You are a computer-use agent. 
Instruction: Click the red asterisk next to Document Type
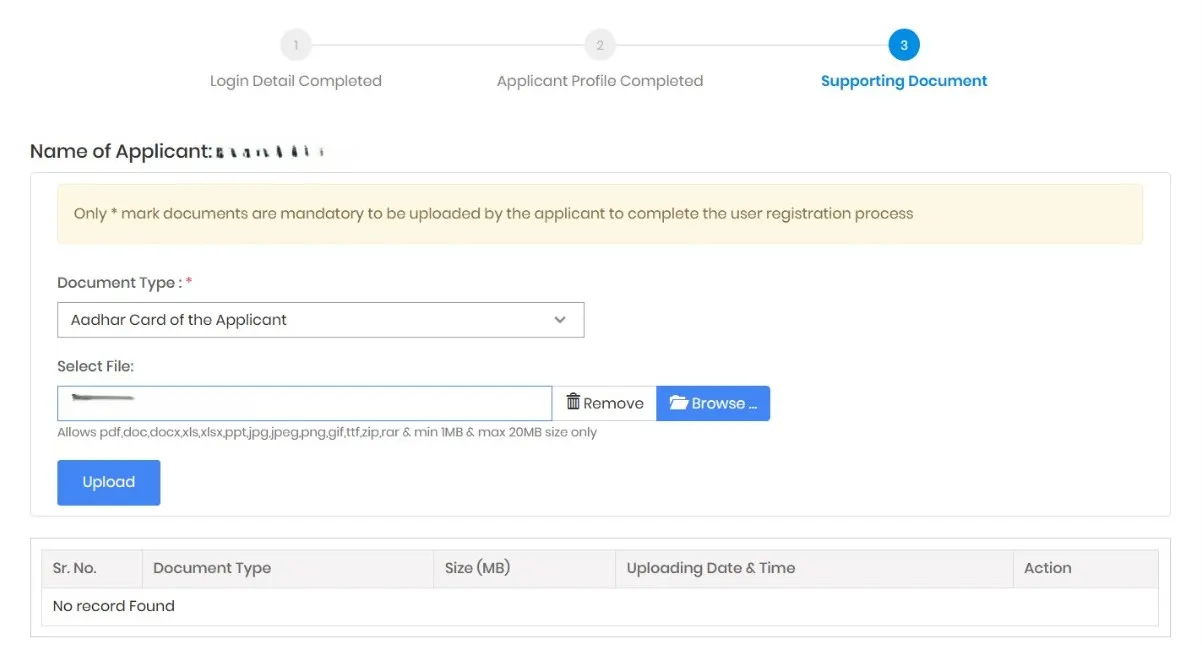click(188, 283)
